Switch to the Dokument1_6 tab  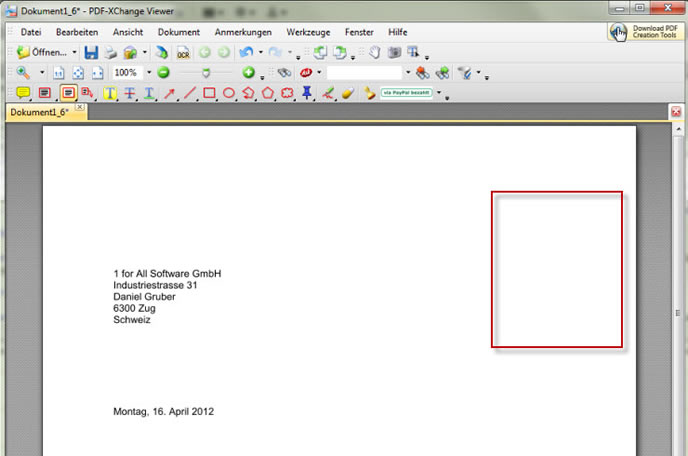tap(38, 113)
